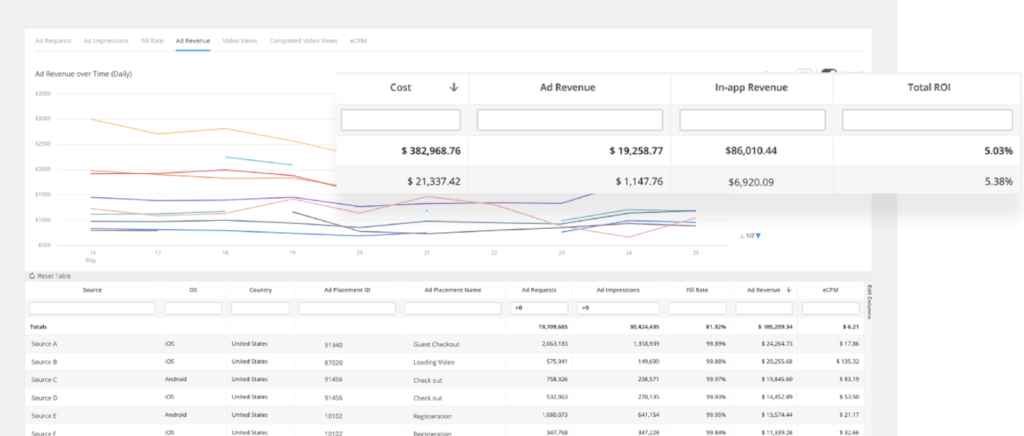Click the overlay Ad Revenue filter field
This screenshot has width=1024, height=436.
pyautogui.click(x=569, y=120)
